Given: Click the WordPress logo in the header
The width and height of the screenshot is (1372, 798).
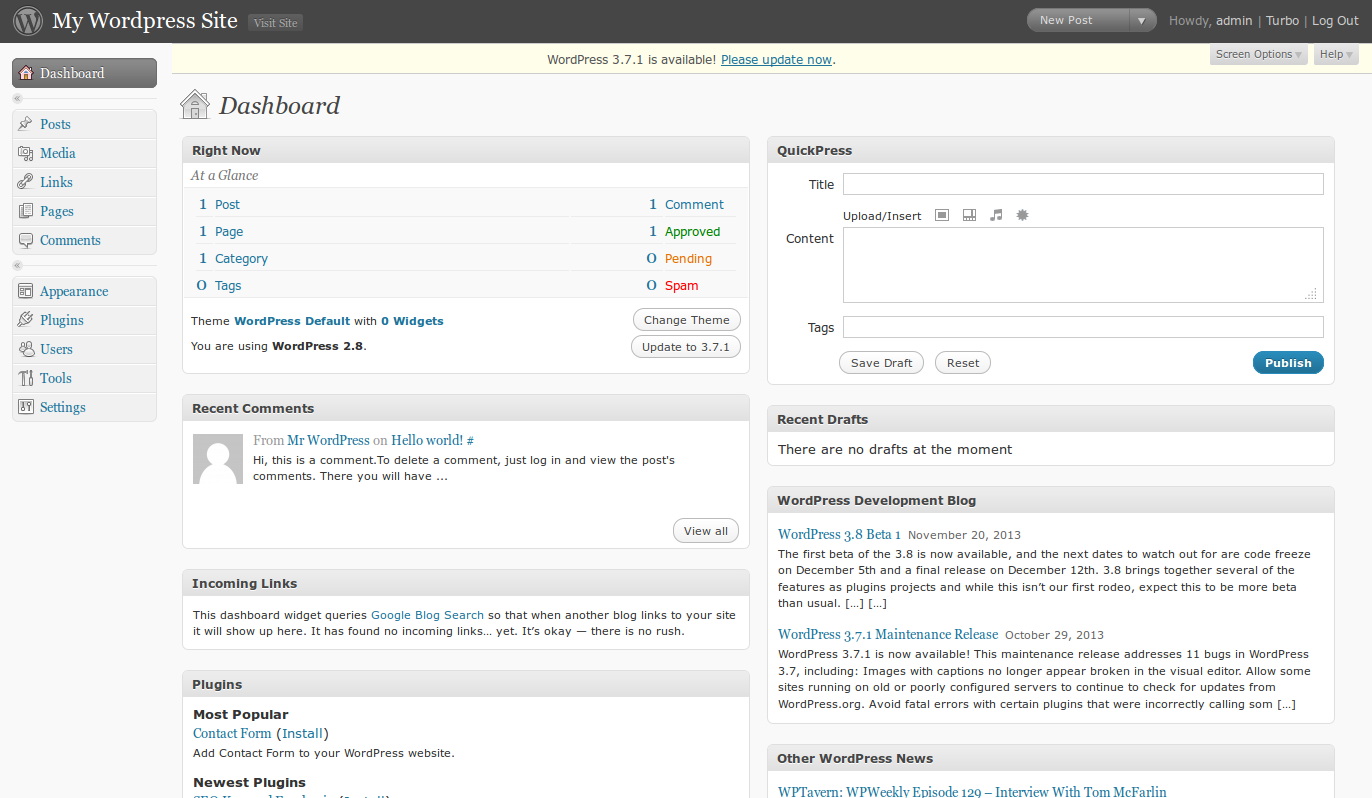Looking at the screenshot, I should pyautogui.click(x=28, y=20).
